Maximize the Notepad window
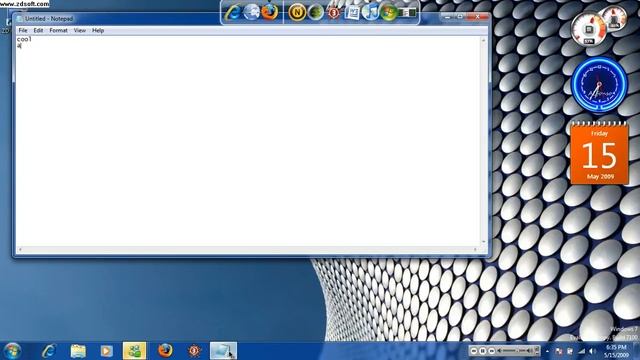The image size is (640, 360). (460, 17)
